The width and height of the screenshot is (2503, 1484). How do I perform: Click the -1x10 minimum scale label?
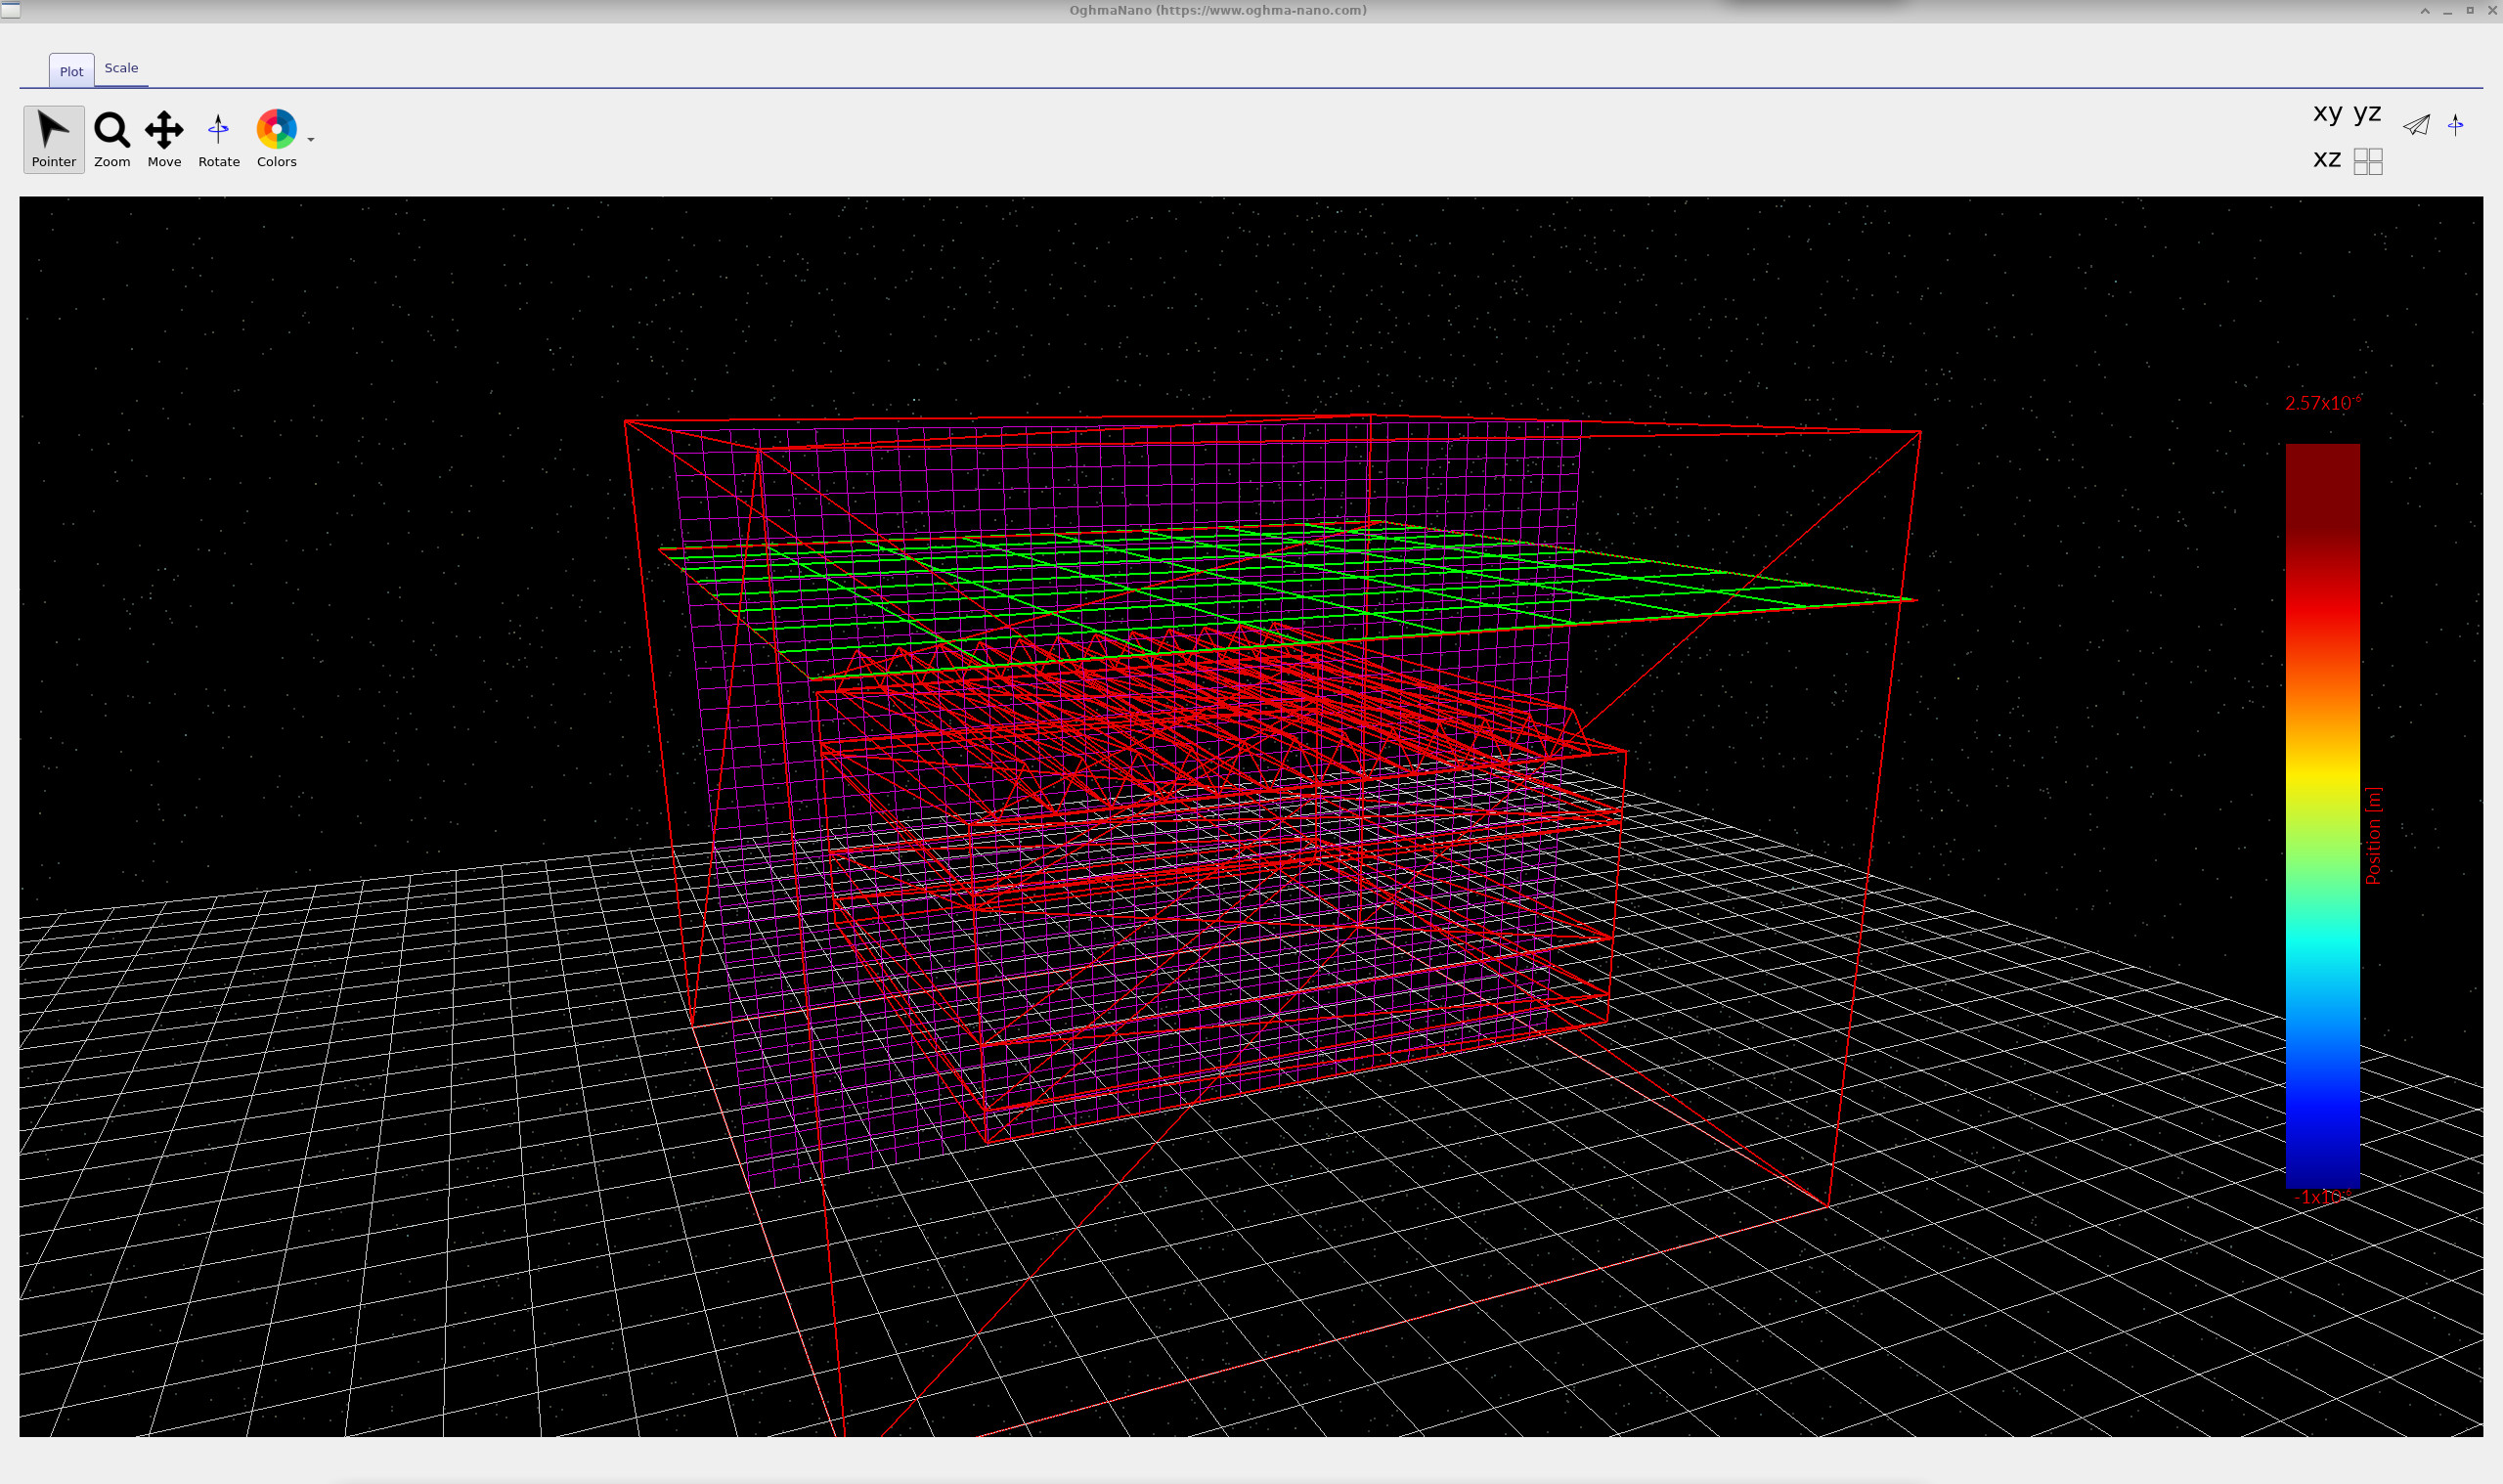point(2322,1197)
